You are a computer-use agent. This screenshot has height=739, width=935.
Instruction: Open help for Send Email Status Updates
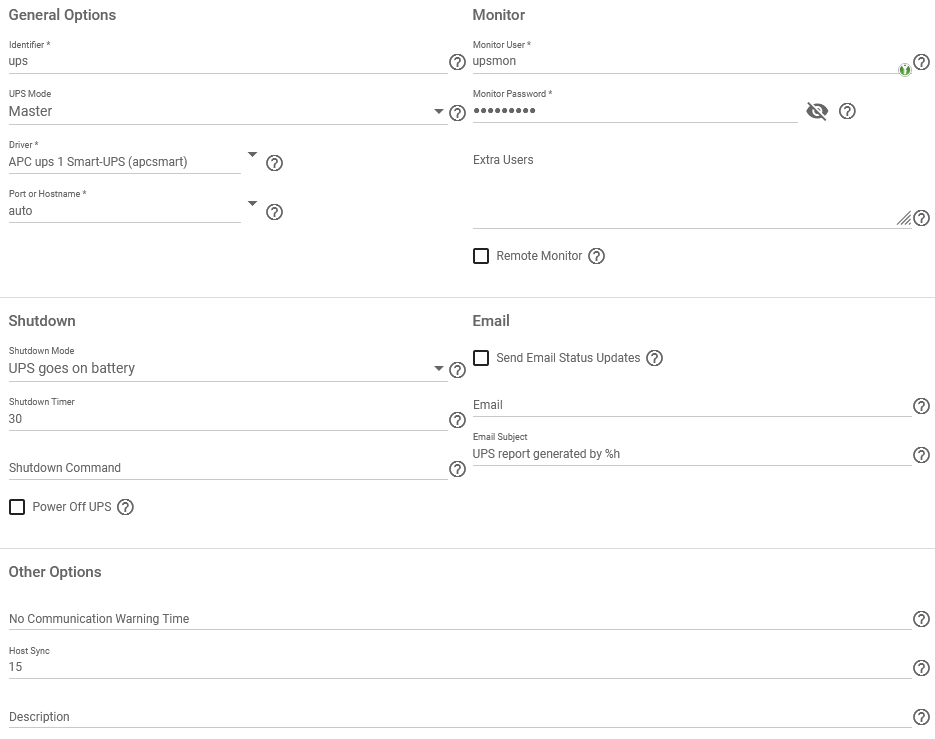coord(654,358)
